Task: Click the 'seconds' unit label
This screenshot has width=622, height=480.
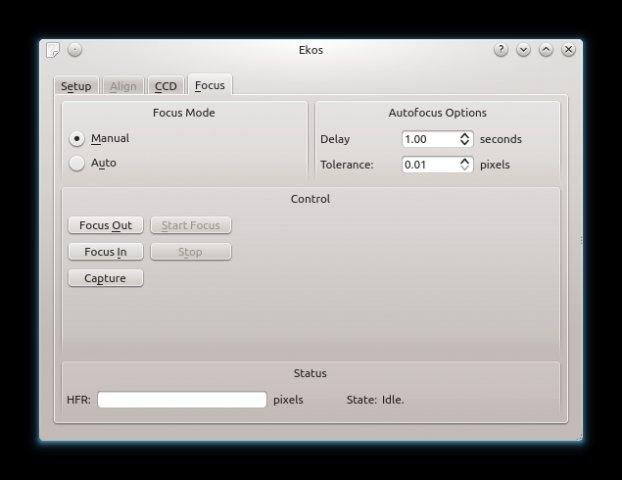Action: pyautogui.click(x=501, y=139)
